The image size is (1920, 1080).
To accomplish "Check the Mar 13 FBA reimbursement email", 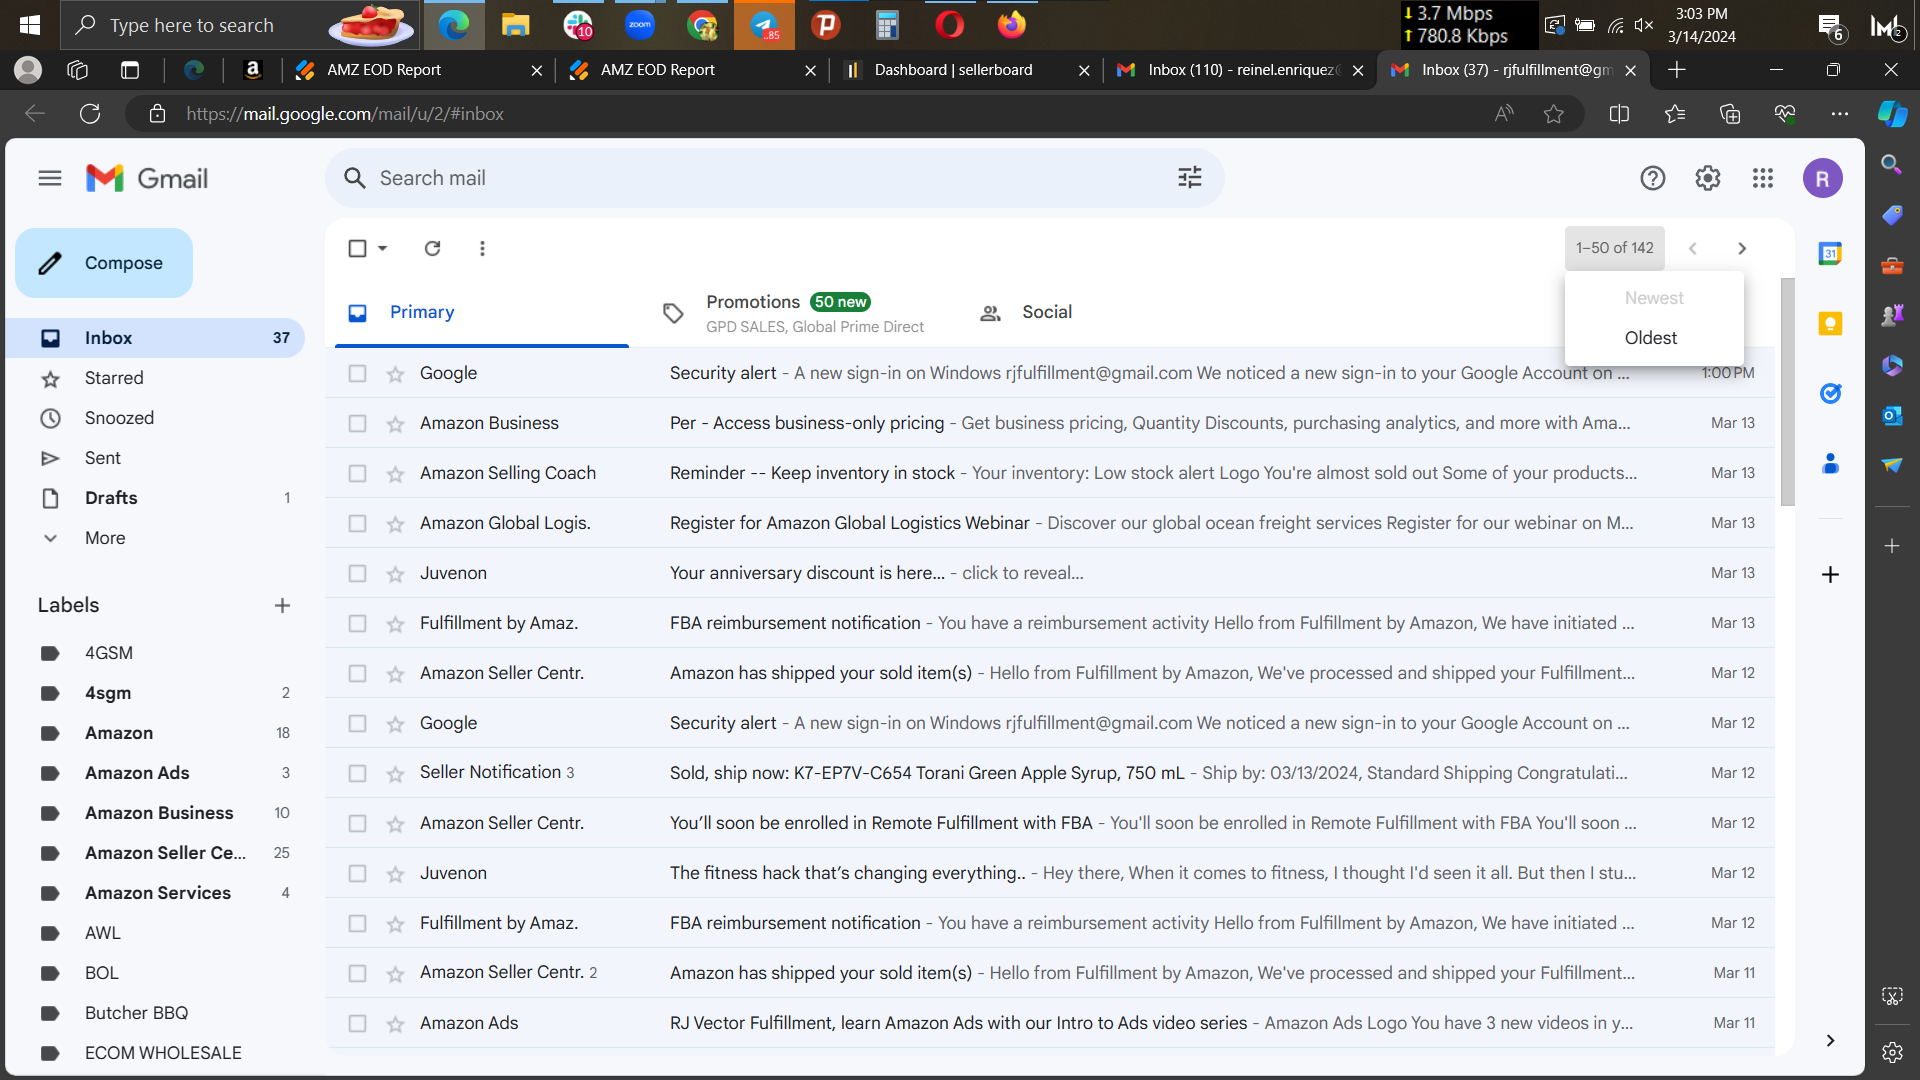I will click(x=357, y=623).
